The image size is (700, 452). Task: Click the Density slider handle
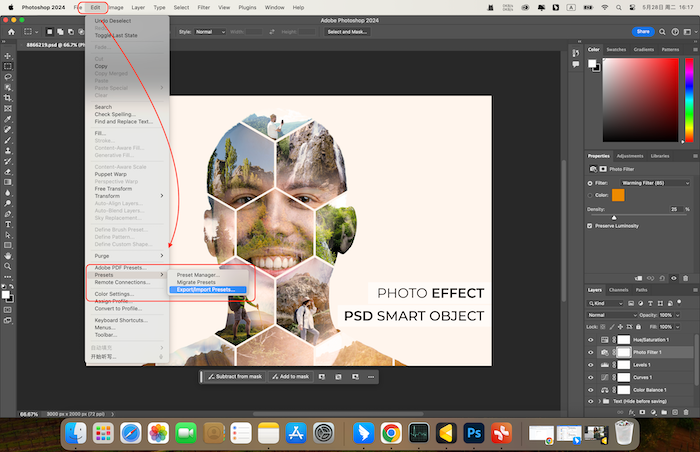pos(614,218)
